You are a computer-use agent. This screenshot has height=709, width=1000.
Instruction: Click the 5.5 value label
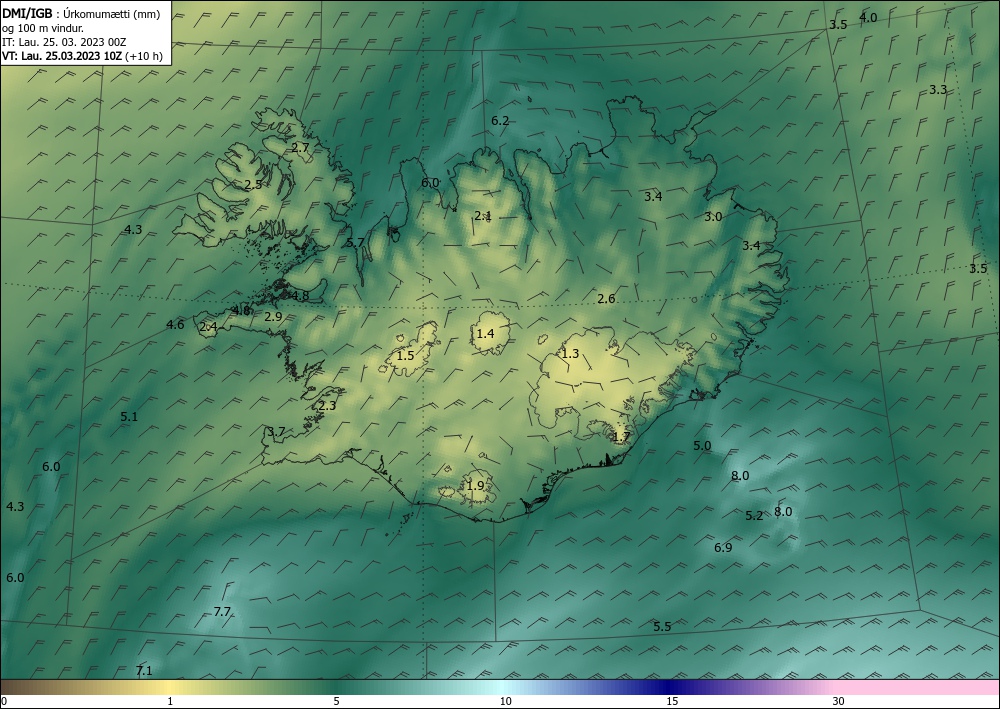pyautogui.click(x=662, y=627)
